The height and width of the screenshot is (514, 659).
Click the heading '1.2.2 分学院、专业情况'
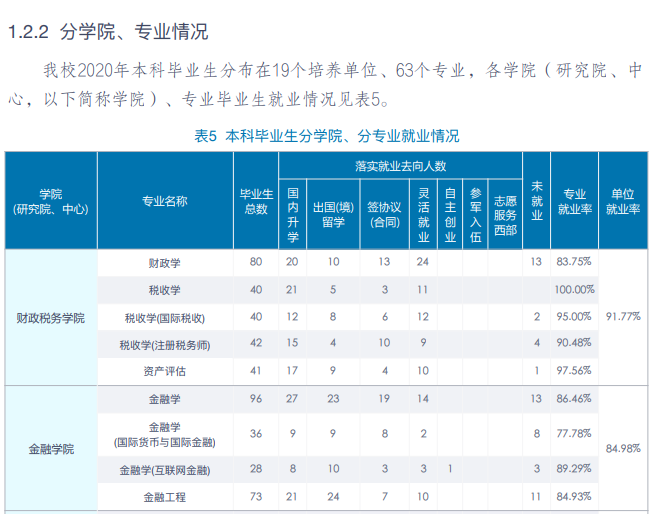(108, 32)
